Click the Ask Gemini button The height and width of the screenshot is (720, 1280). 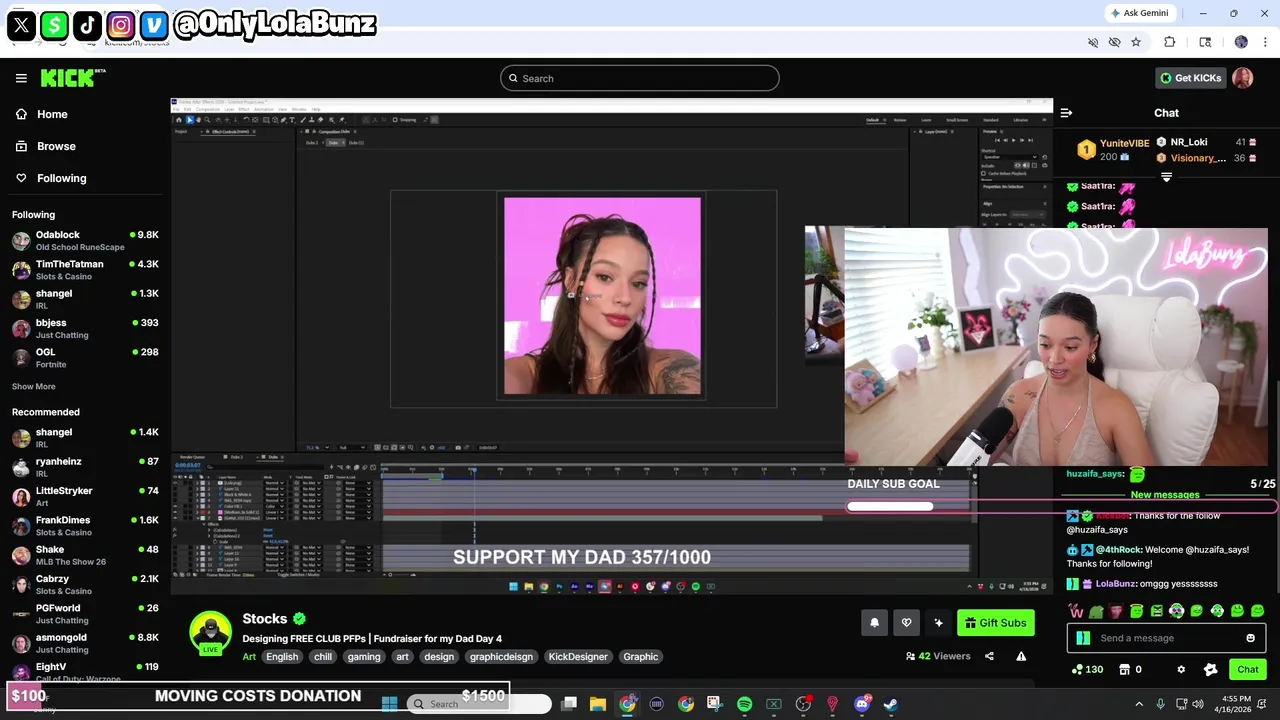[x=1138, y=13]
